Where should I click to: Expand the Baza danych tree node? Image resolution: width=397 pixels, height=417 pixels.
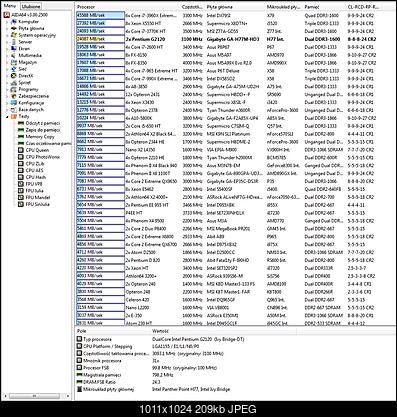[x=7, y=110]
